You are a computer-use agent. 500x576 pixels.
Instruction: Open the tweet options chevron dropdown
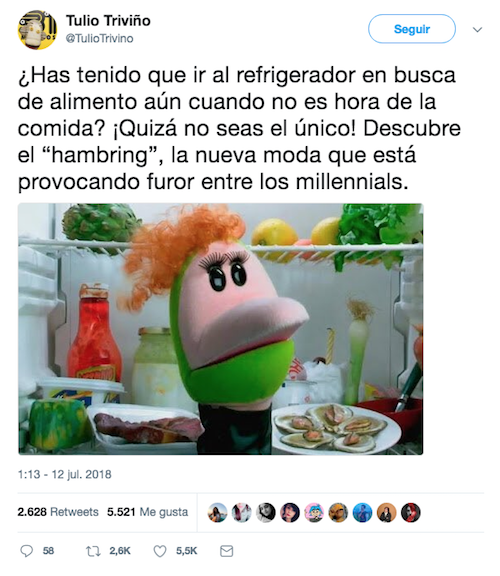coord(477,29)
